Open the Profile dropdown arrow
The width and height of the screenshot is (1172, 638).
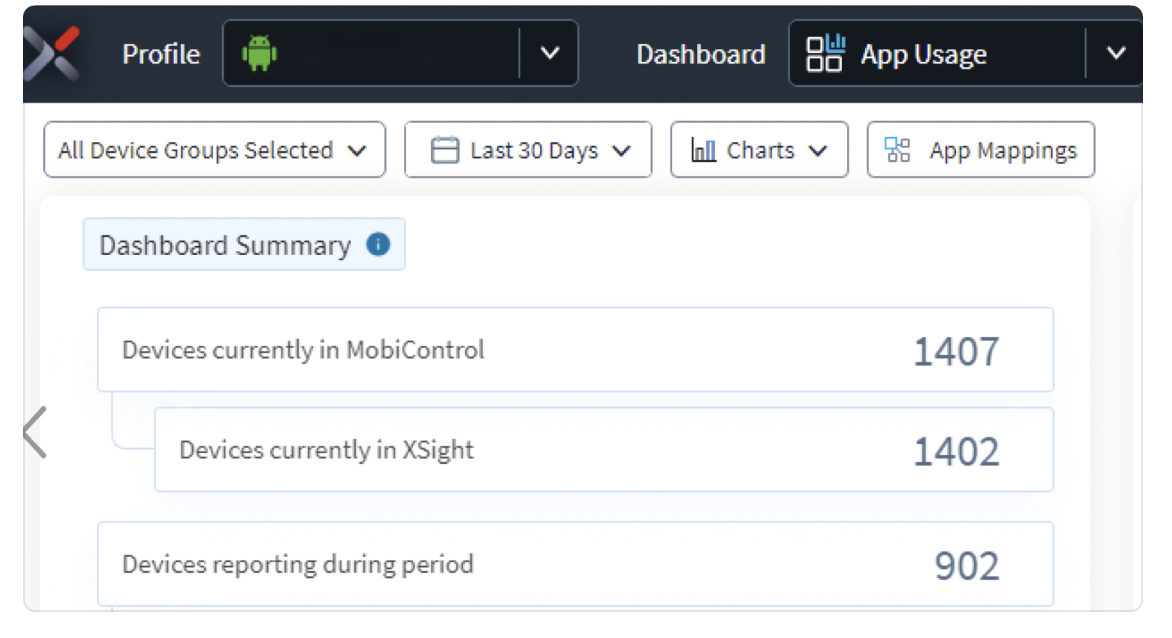coord(549,54)
